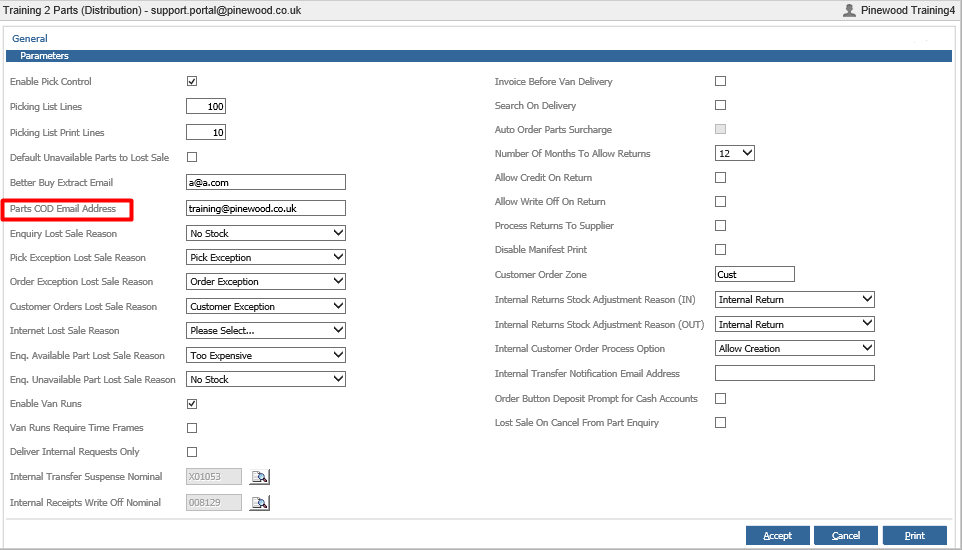Open Internal Customer Order Process Option dropdown

[x=795, y=349]
